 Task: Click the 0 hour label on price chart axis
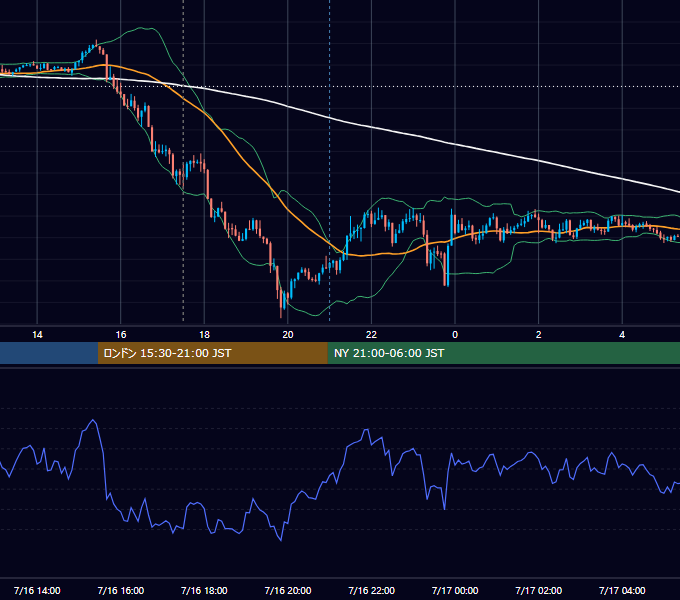click(x=455, y=335)
